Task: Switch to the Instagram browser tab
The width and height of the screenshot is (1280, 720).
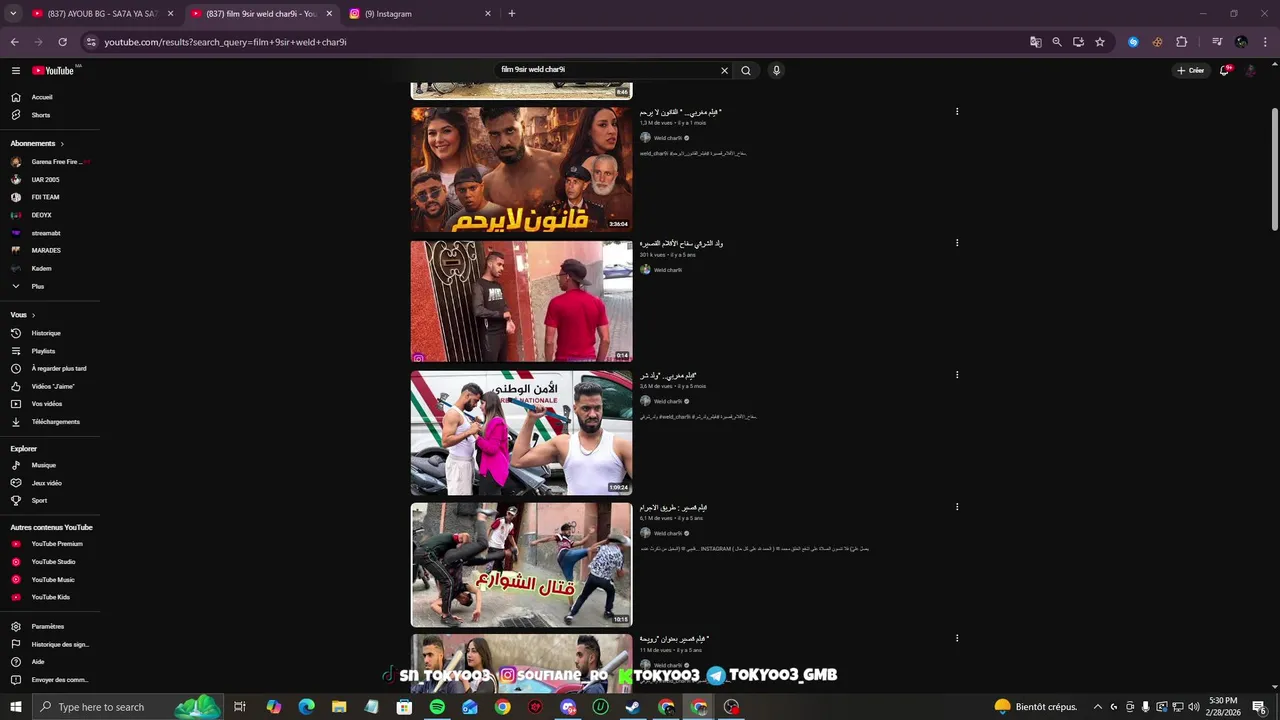Action: 420,14
